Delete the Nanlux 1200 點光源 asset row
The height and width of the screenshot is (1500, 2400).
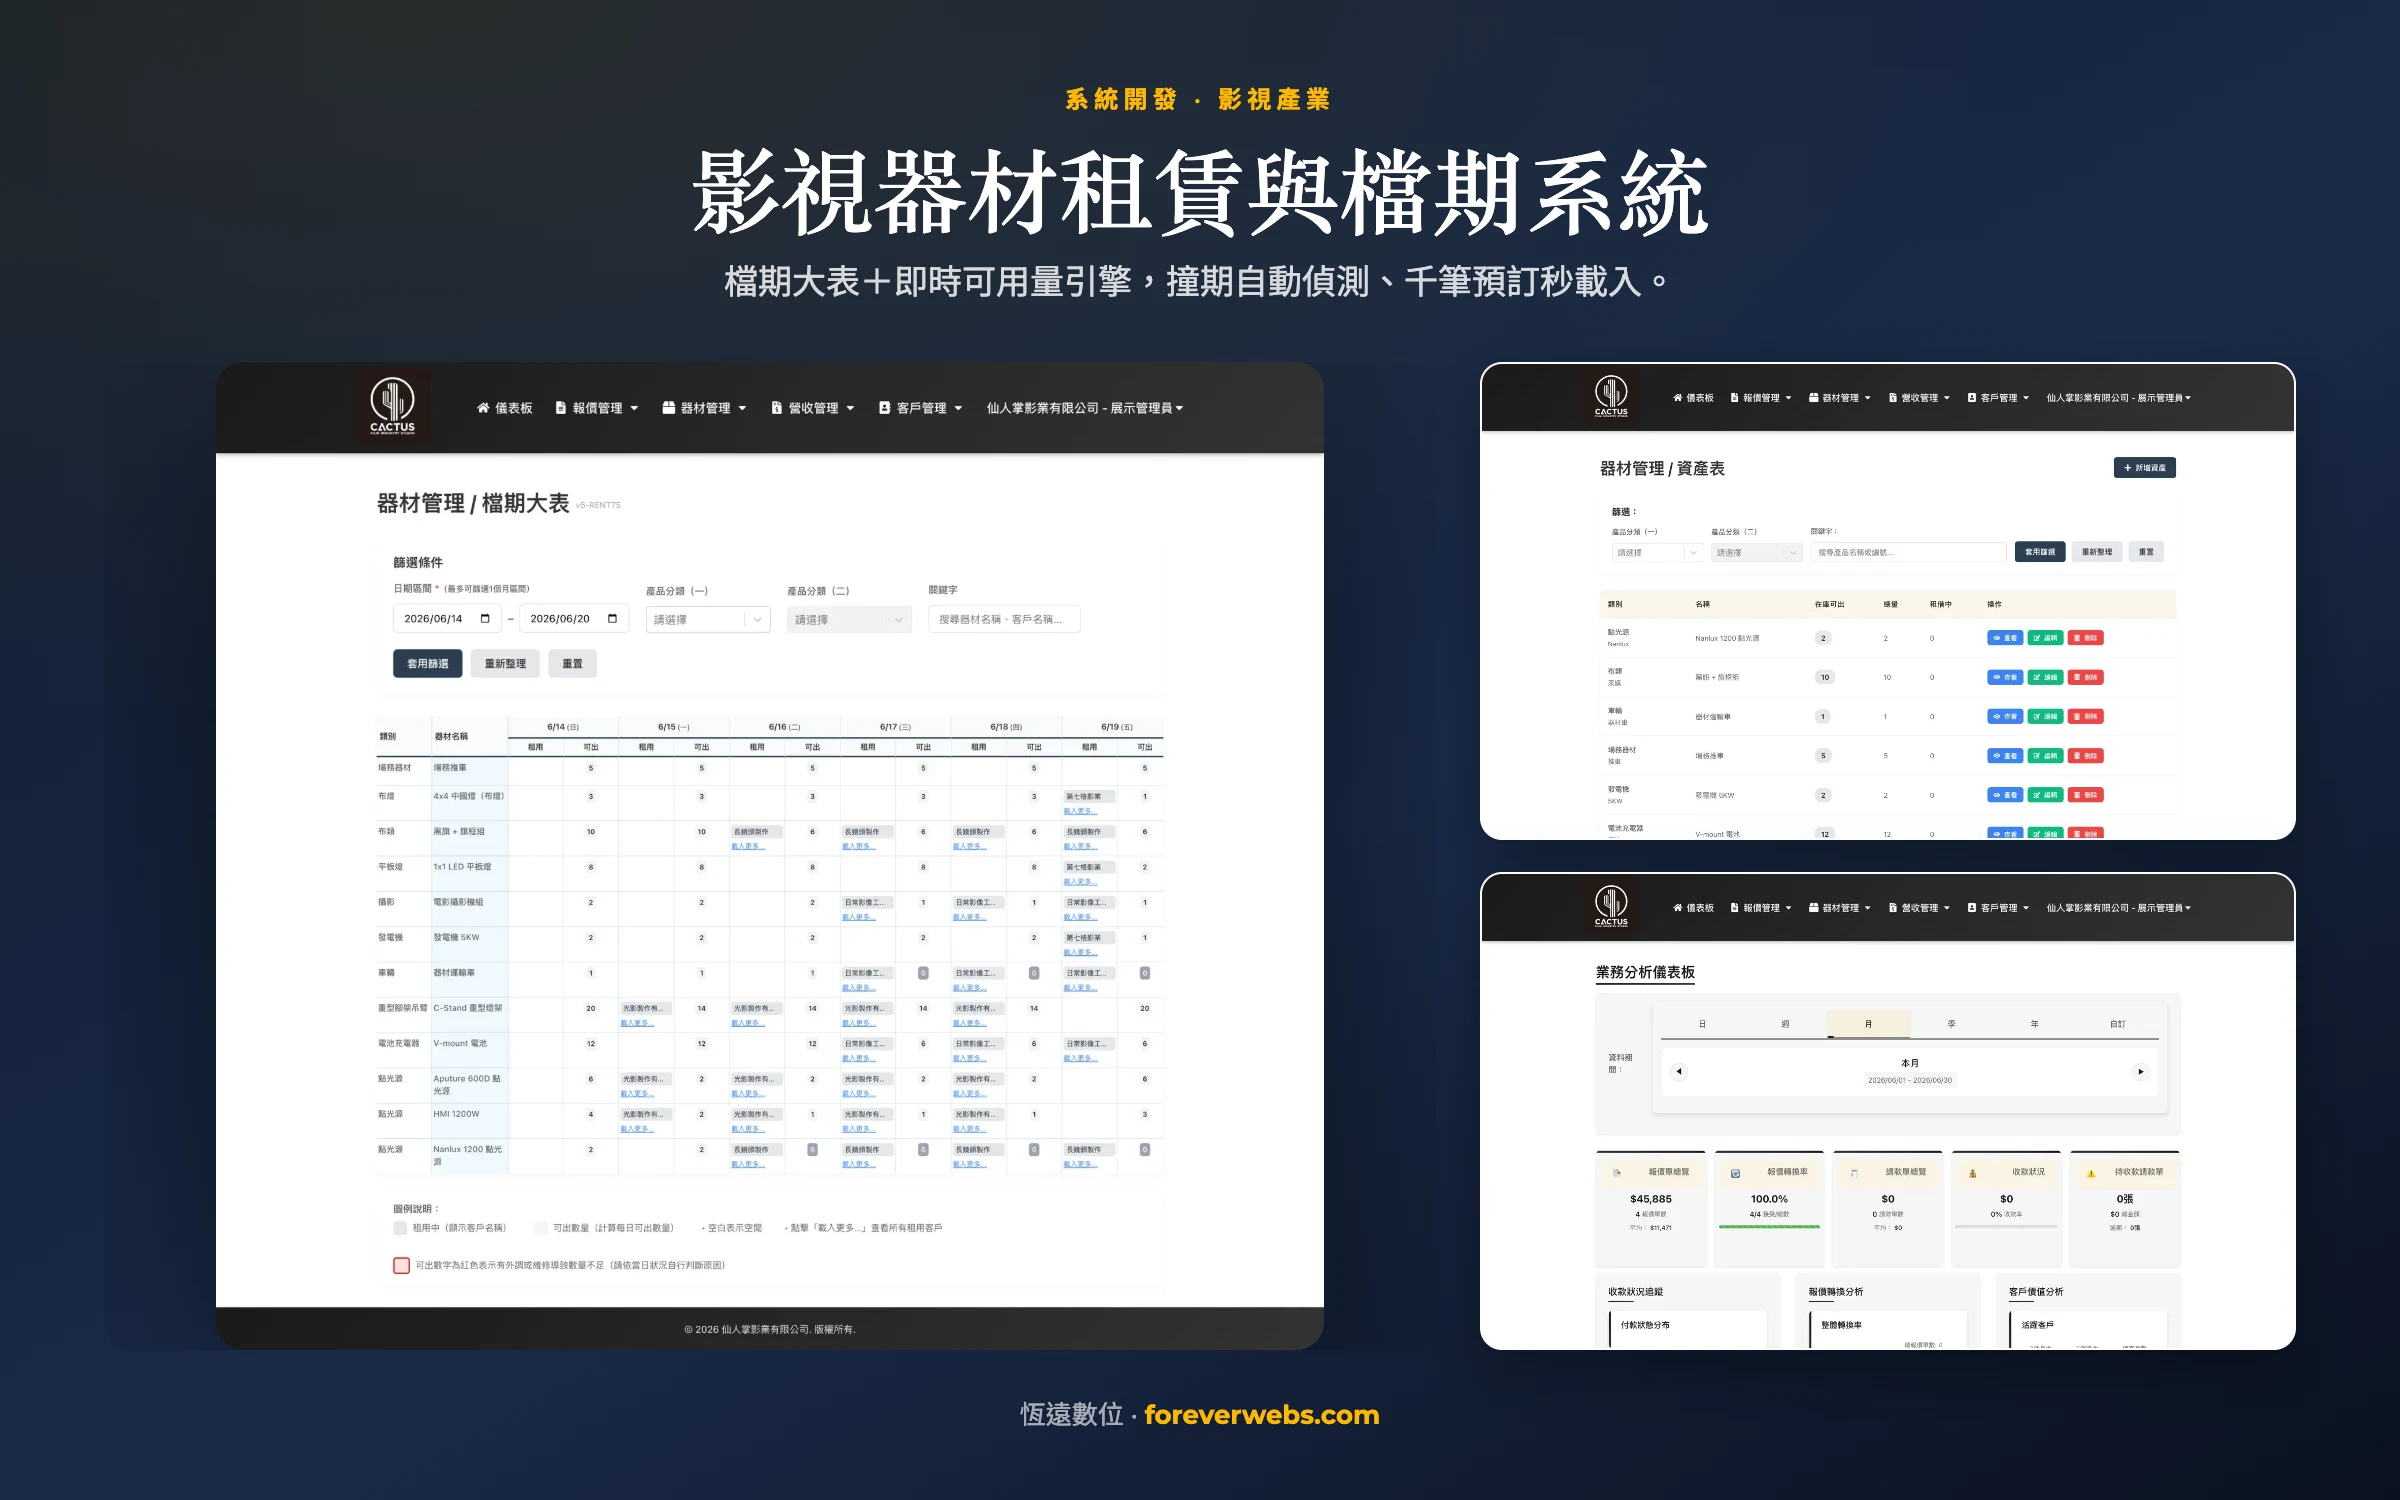pyautogui.click(x=2085, y=638)
